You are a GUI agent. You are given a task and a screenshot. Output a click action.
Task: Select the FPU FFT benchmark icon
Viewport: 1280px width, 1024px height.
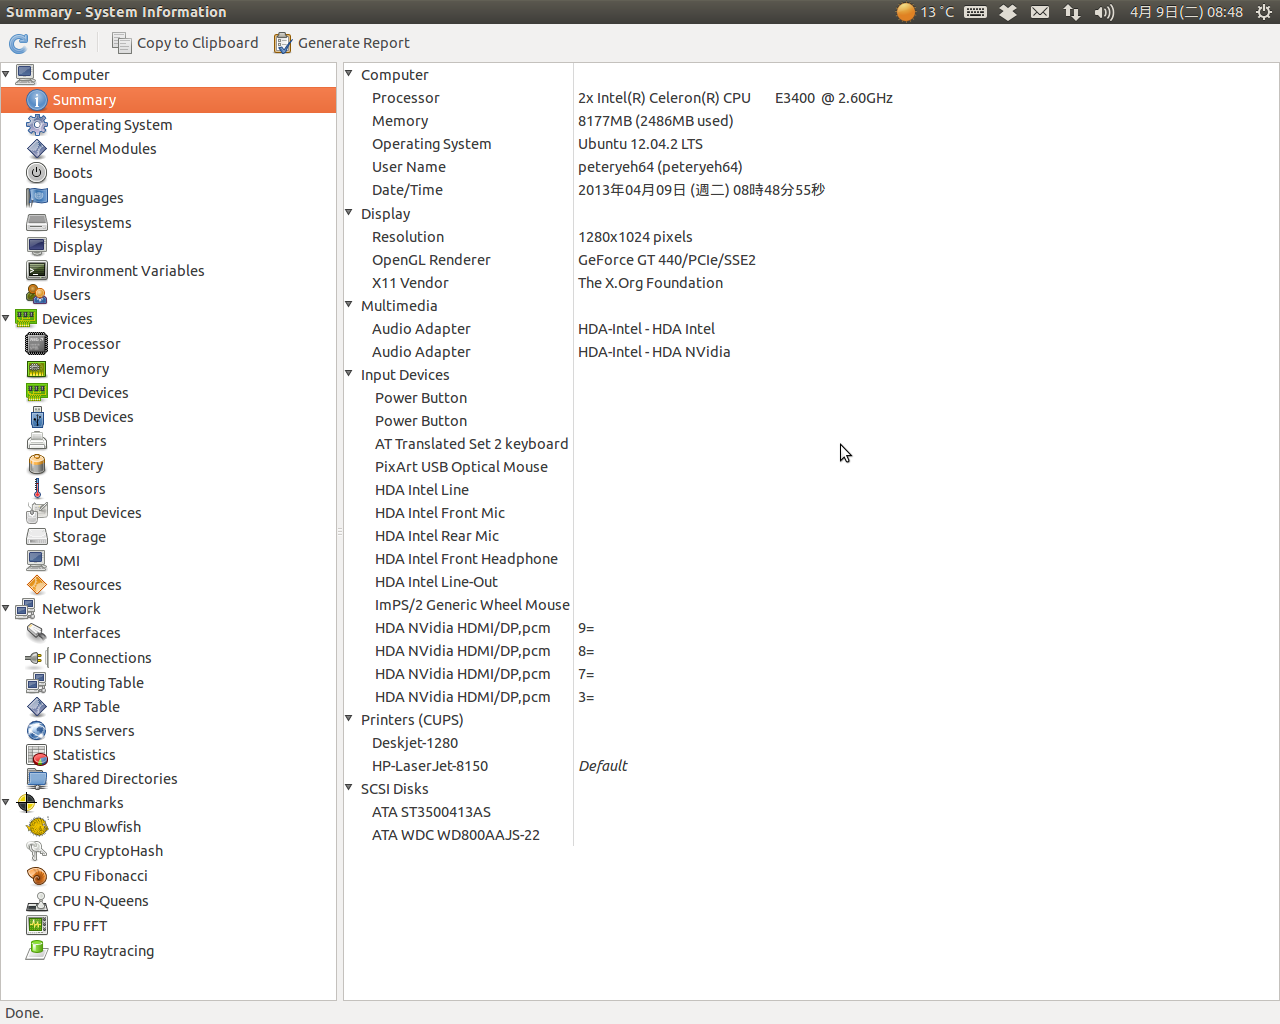point(37,926)
